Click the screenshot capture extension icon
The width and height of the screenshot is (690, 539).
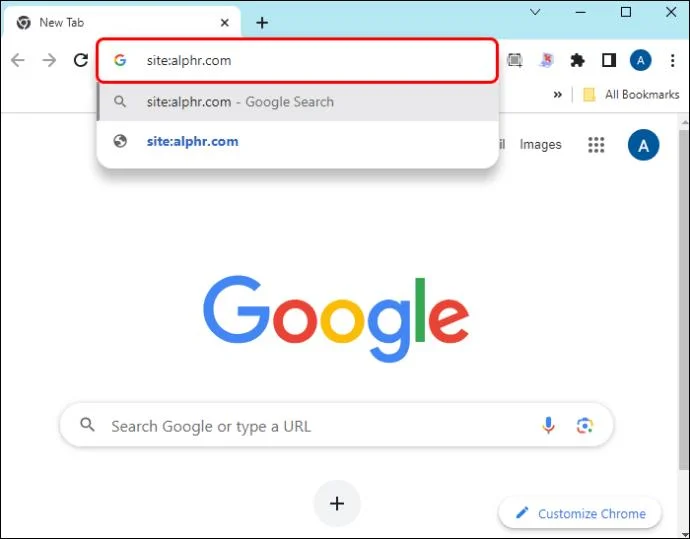pos(515,61)
